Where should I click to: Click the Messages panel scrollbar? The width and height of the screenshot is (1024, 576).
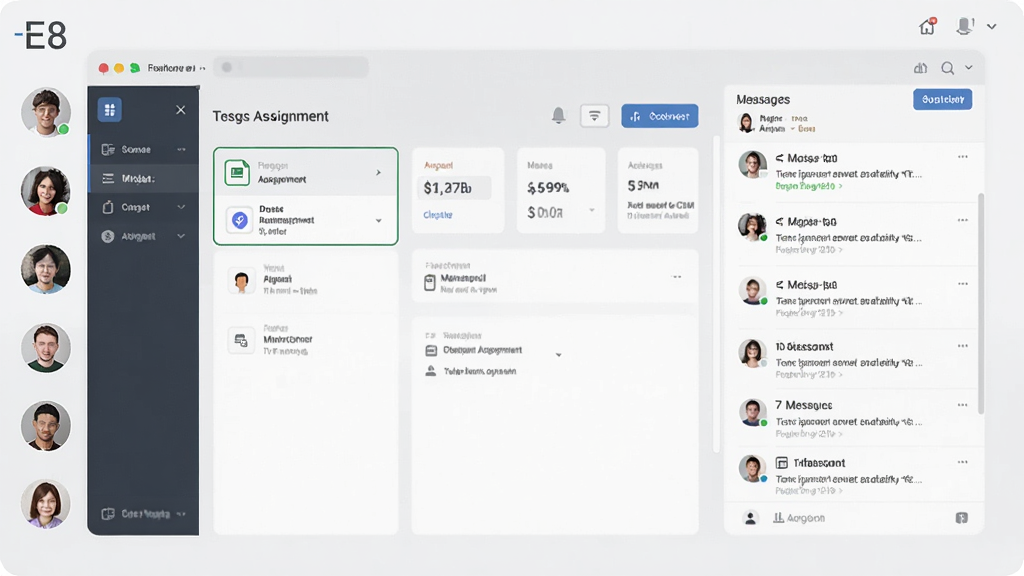[980, 303]
